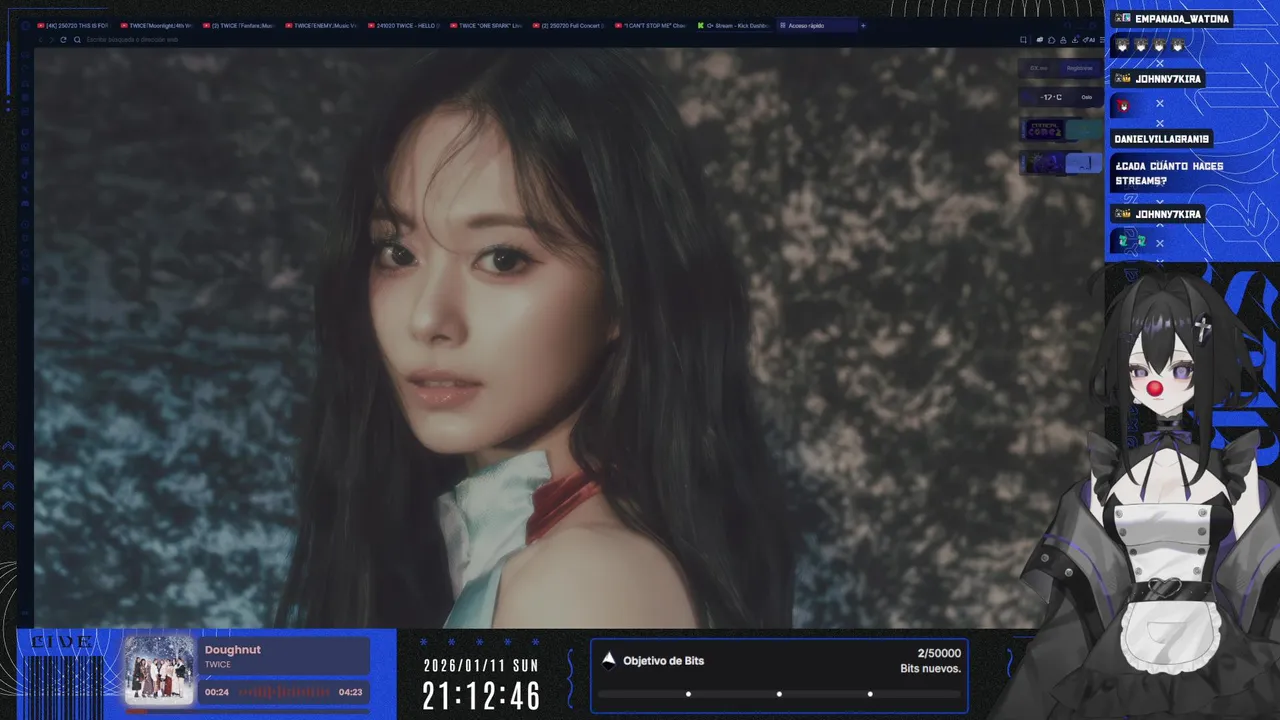
Task: Select the 'TWICE ONE SPARK' tab
Action: tap(486, 25)
